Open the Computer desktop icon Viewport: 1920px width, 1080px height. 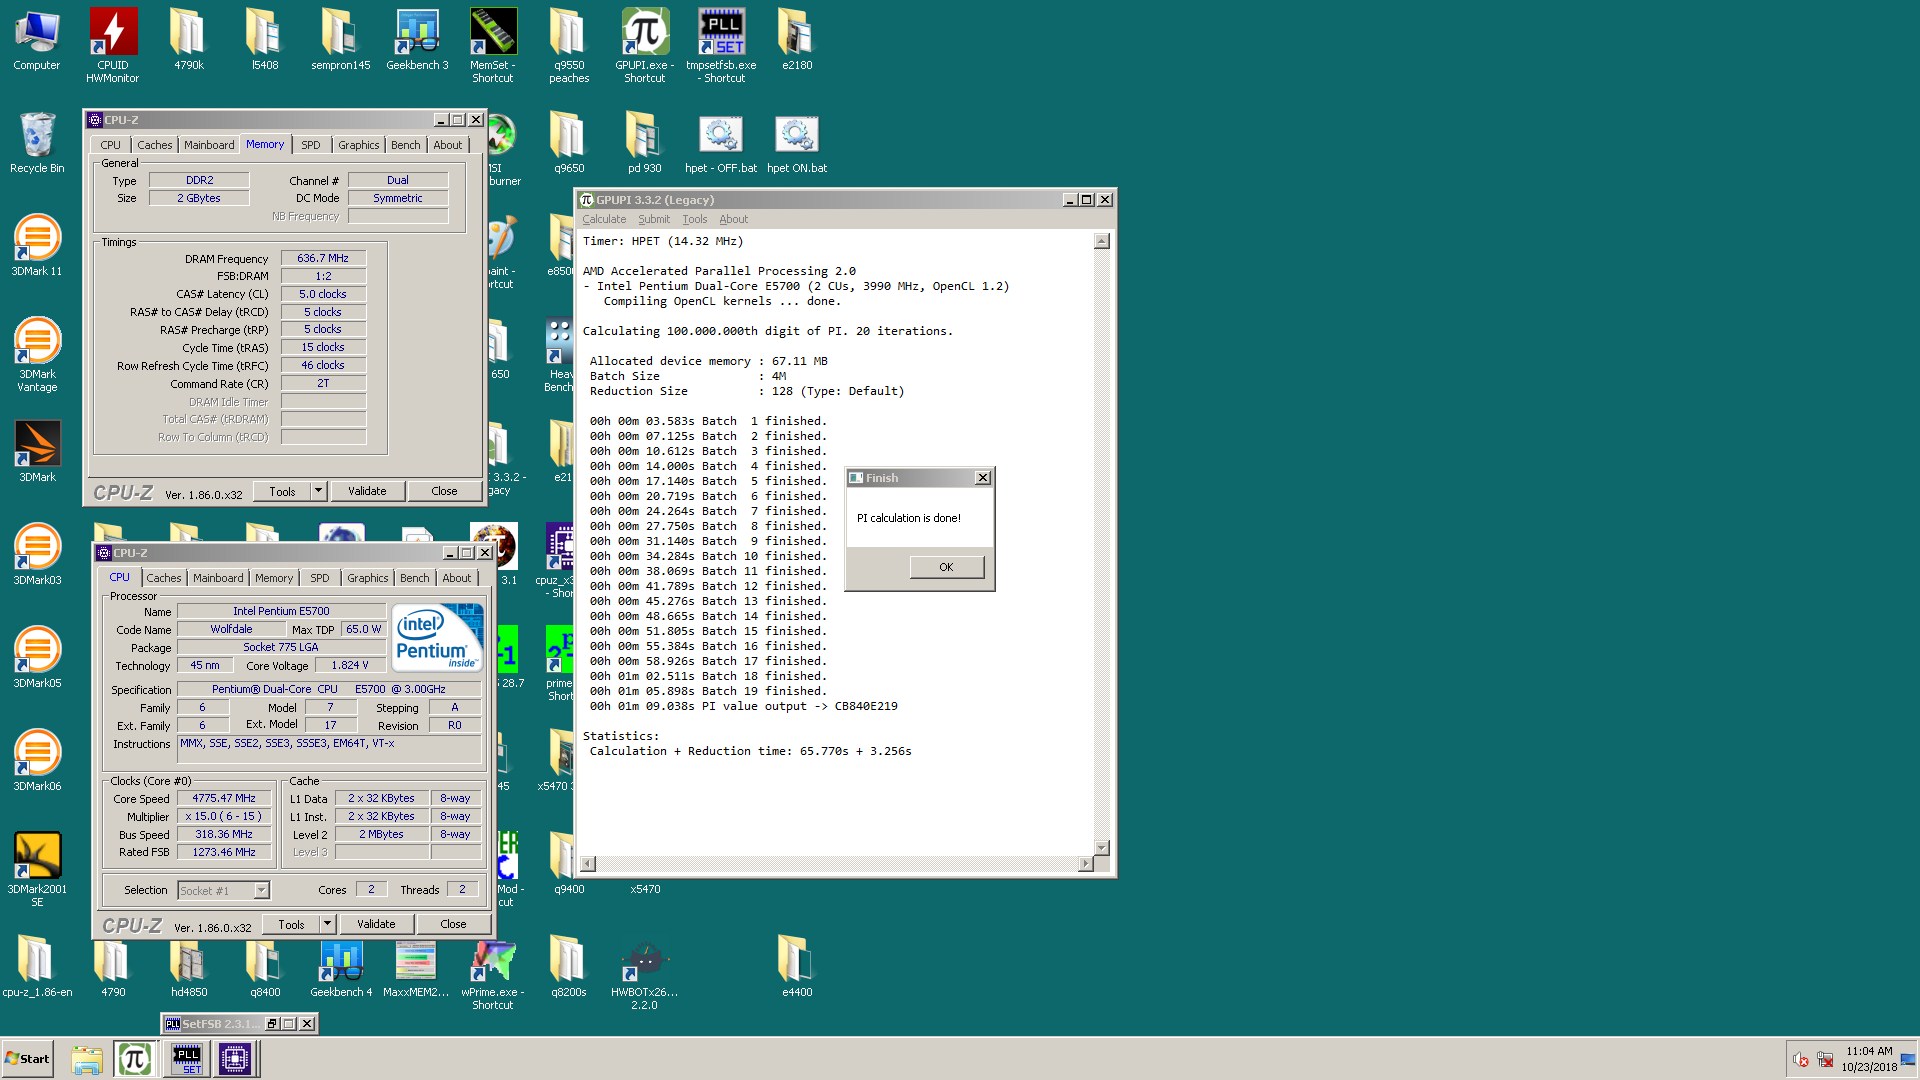click(37, 40)
